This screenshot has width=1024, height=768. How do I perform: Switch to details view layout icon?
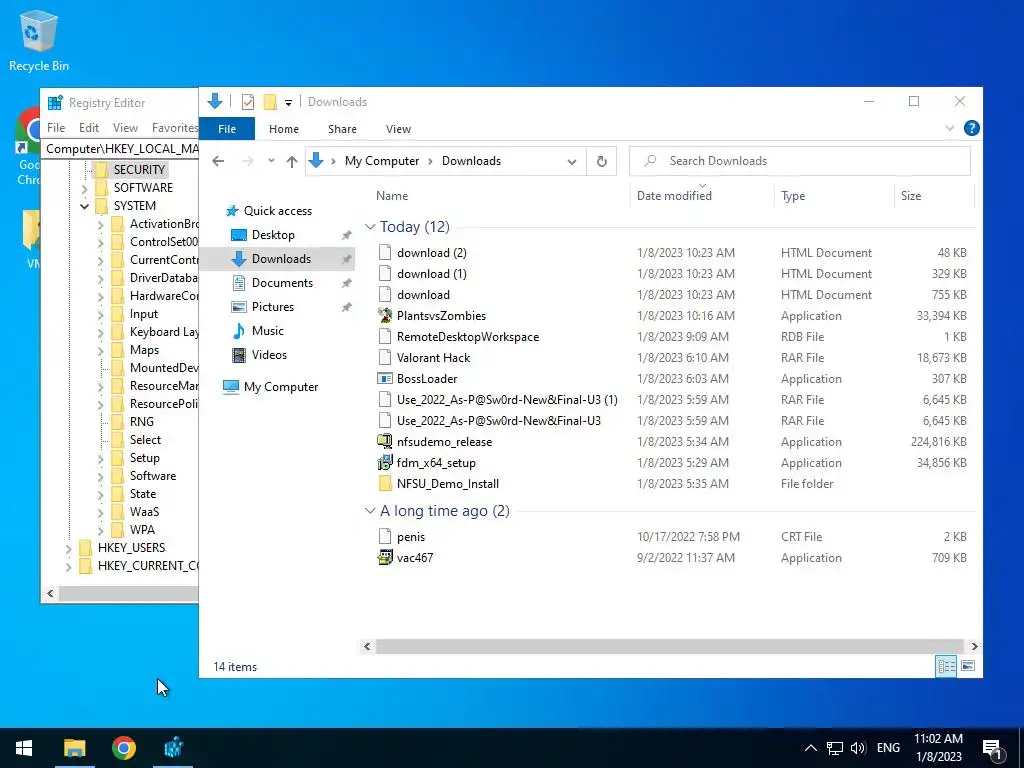[x=946, y=666]
